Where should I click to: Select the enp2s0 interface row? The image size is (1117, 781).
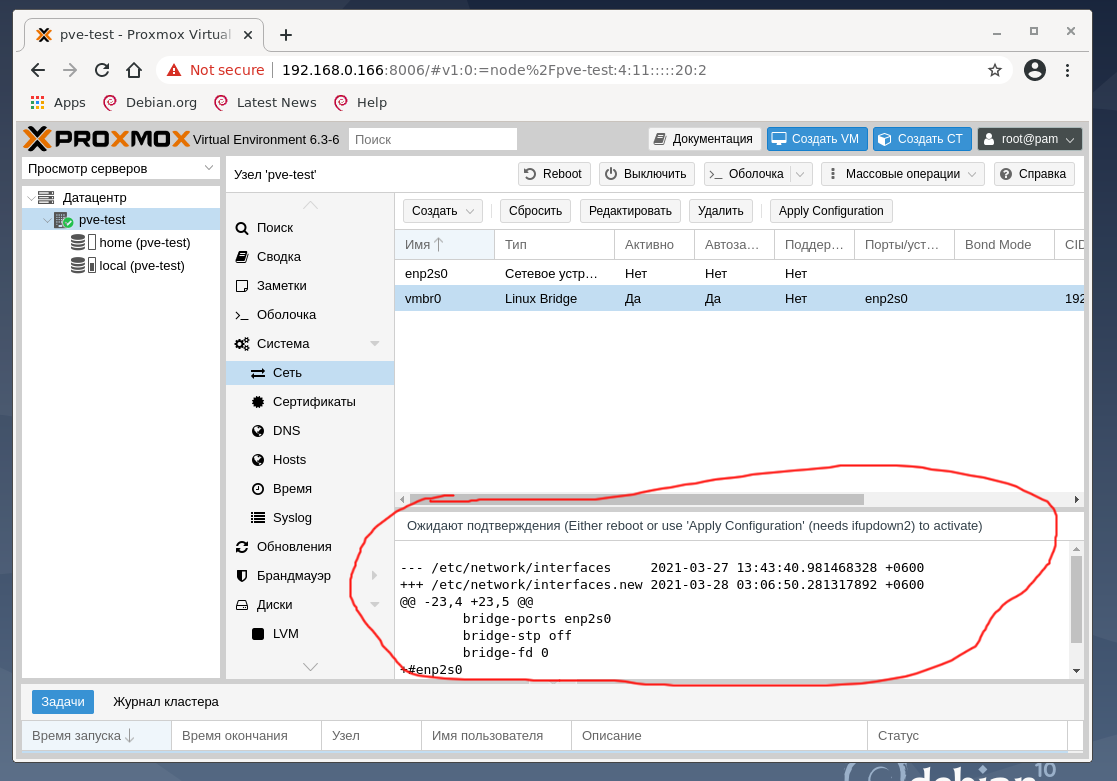pos(739,274)
